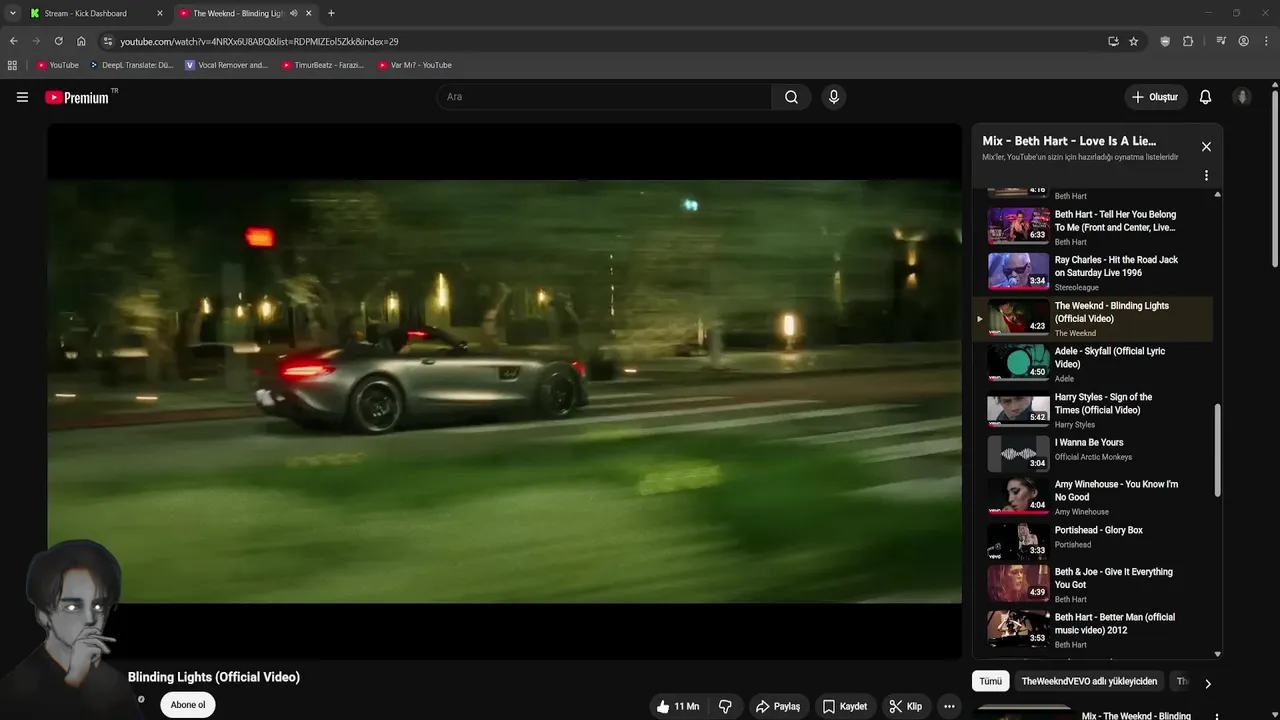Screen dimensions: 1280x720
Task: Open Vocal Remover bookmark
Action: [227, 65]
